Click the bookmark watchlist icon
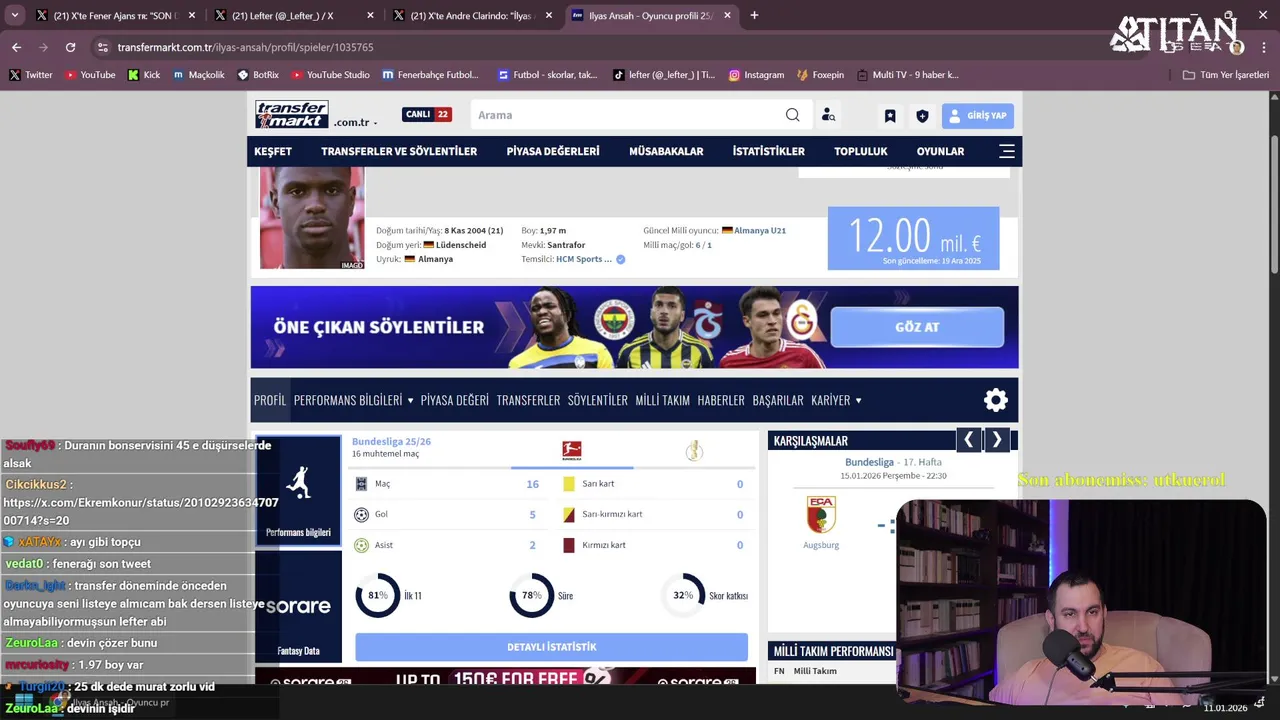Image resolution: width=1280 pixels, height=720 pixels. 890,116
